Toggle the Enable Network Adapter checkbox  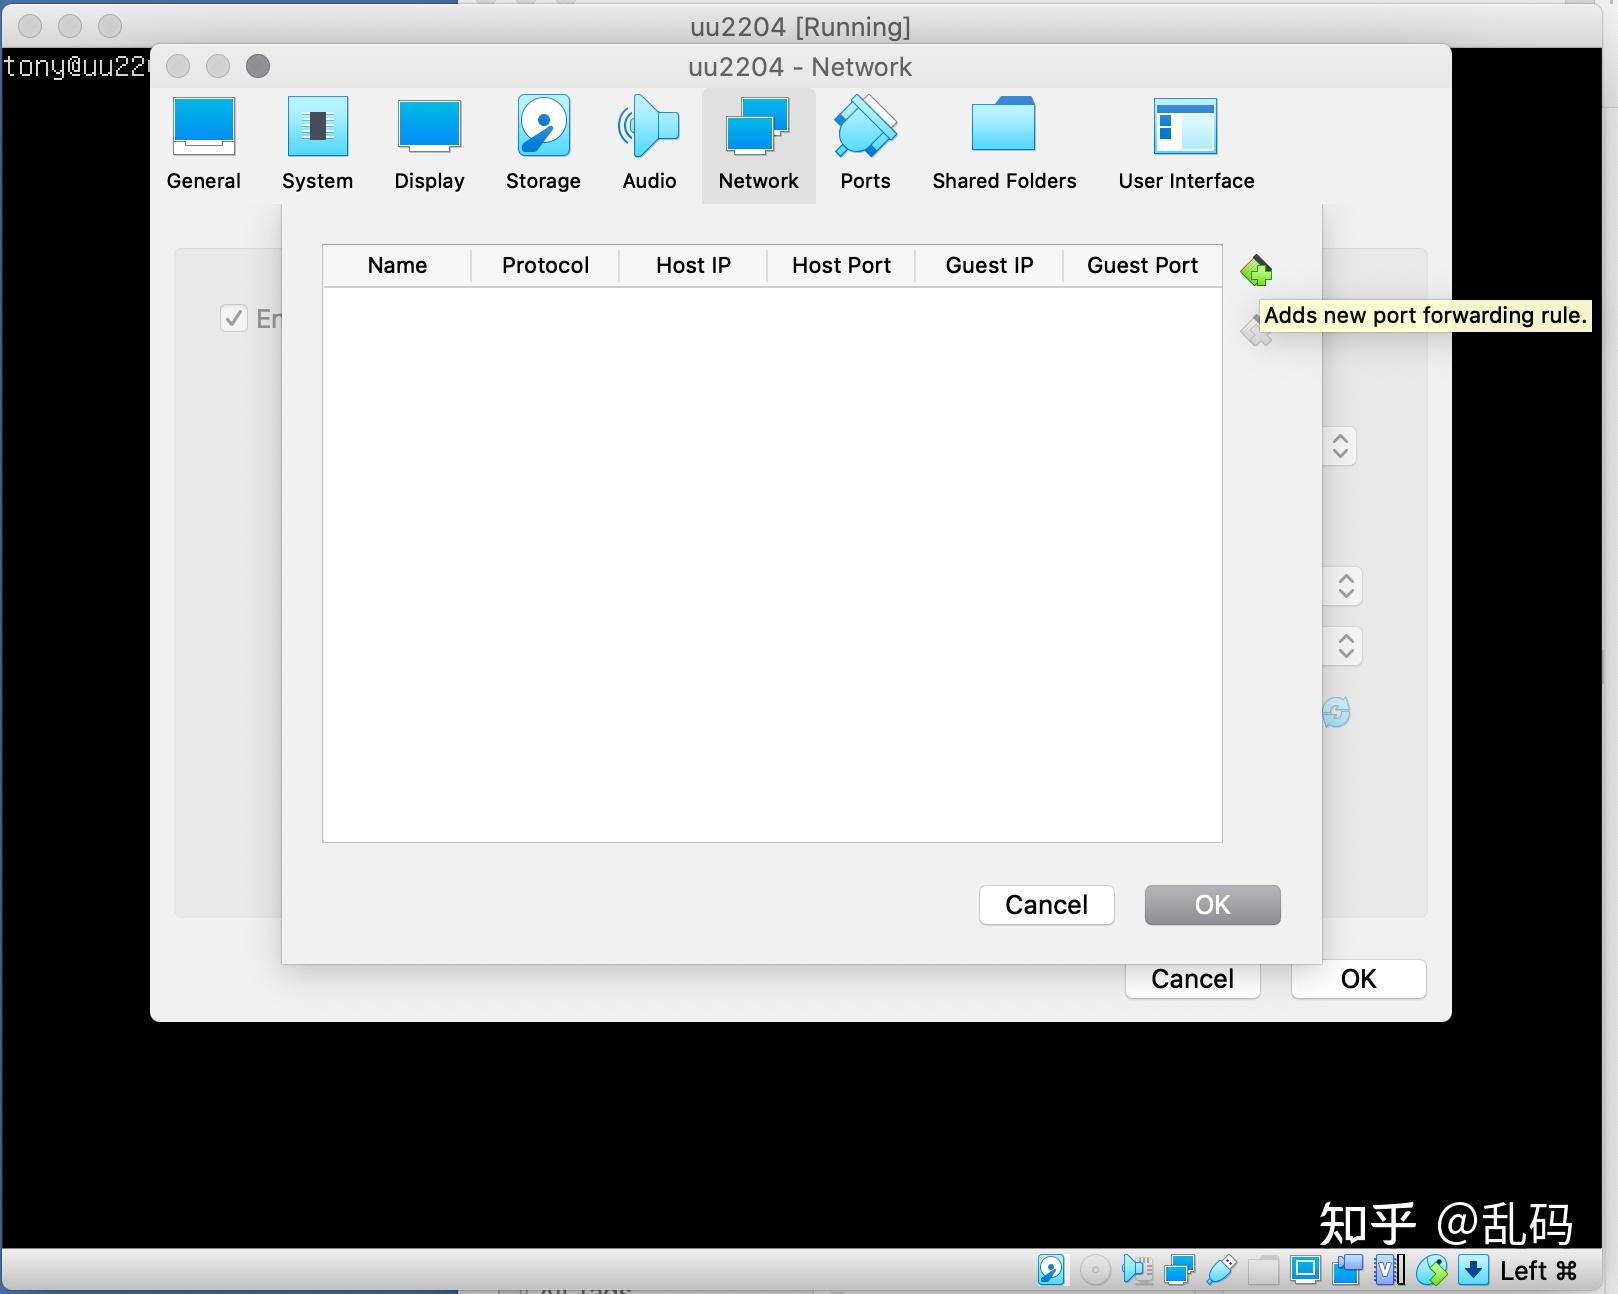[233, 318]
